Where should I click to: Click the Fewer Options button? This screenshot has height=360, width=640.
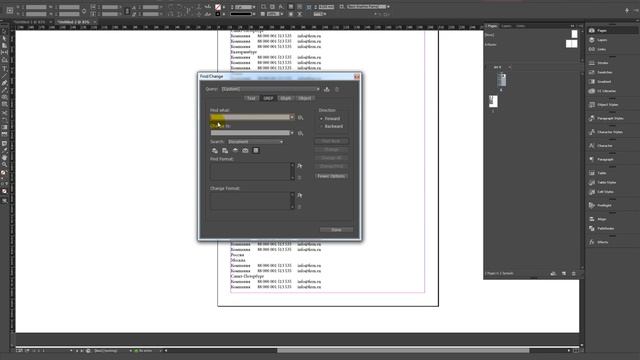point(331,176)
